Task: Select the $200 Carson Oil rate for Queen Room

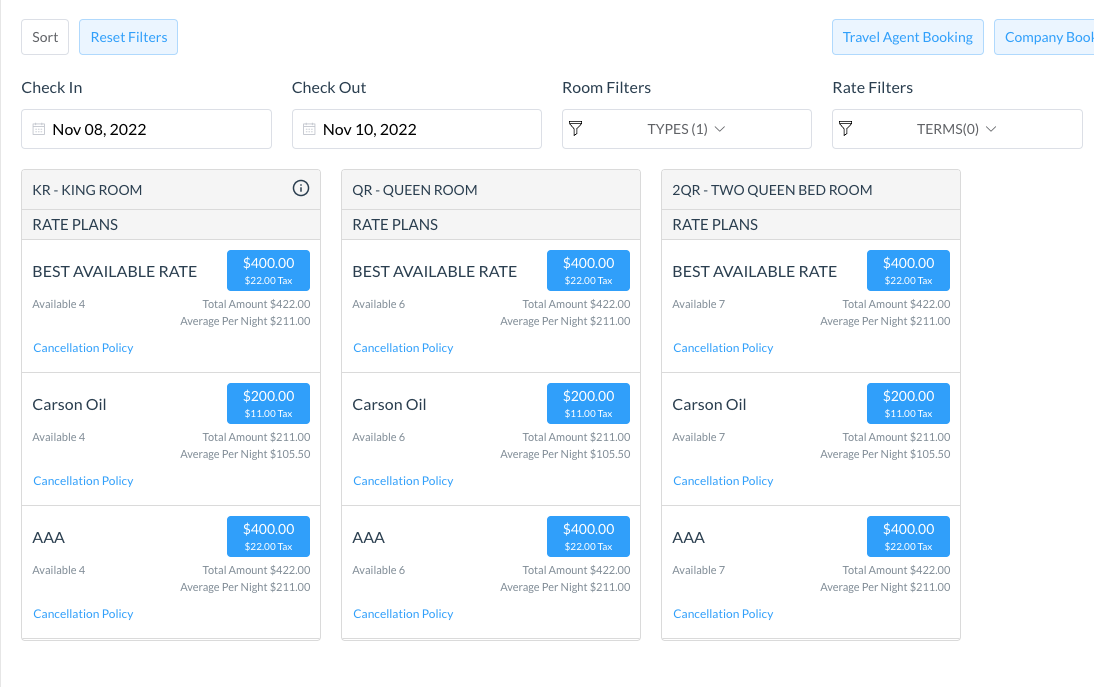Action: coord(588,403)
